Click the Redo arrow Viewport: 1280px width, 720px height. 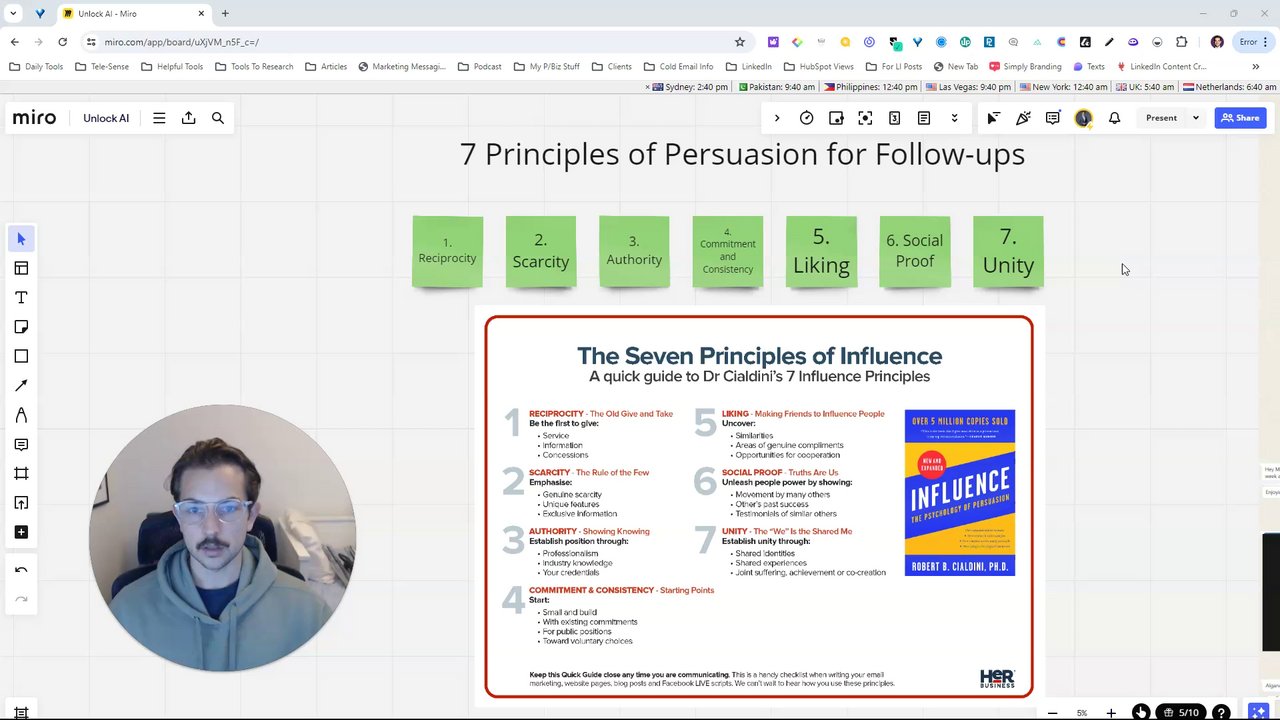(x=21, y=599)
